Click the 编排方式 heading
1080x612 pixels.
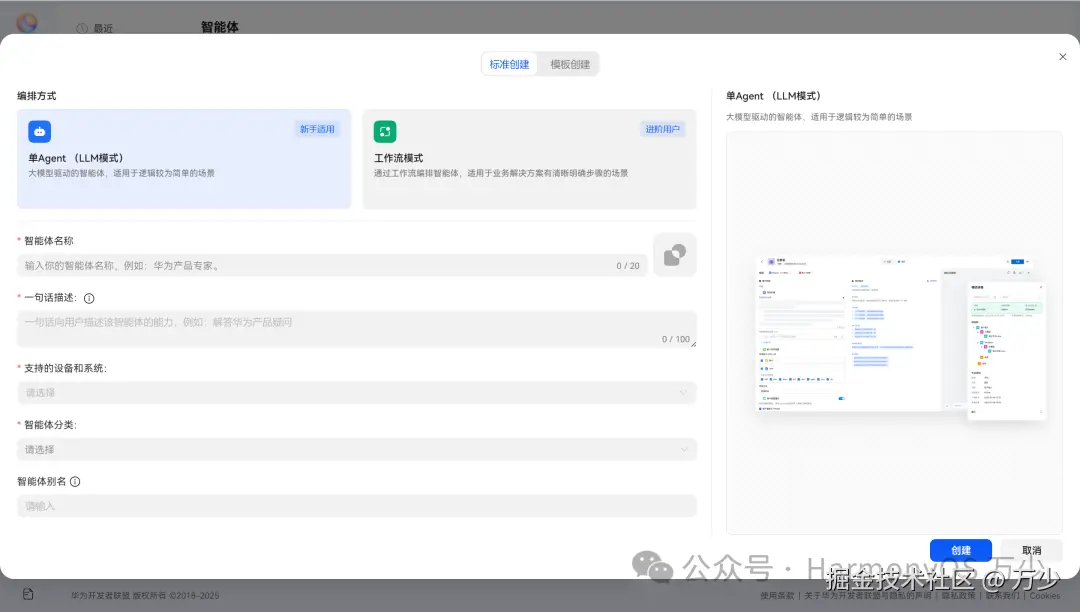point(37,96)
